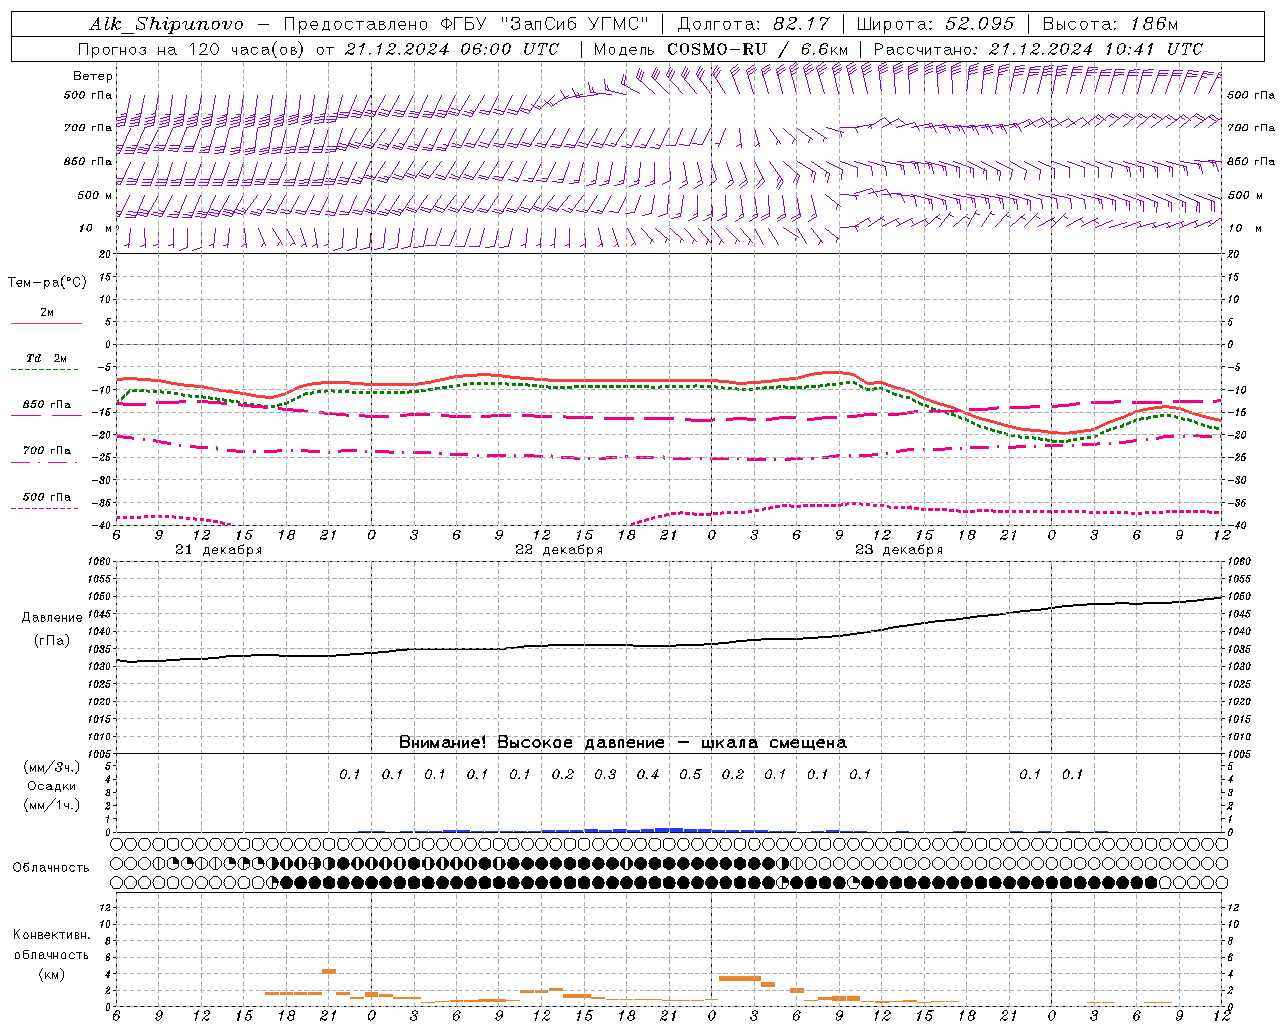The image size is (1280, 1024).
Task: Click the 0.4 precipitation value
Action: [648, 774]
